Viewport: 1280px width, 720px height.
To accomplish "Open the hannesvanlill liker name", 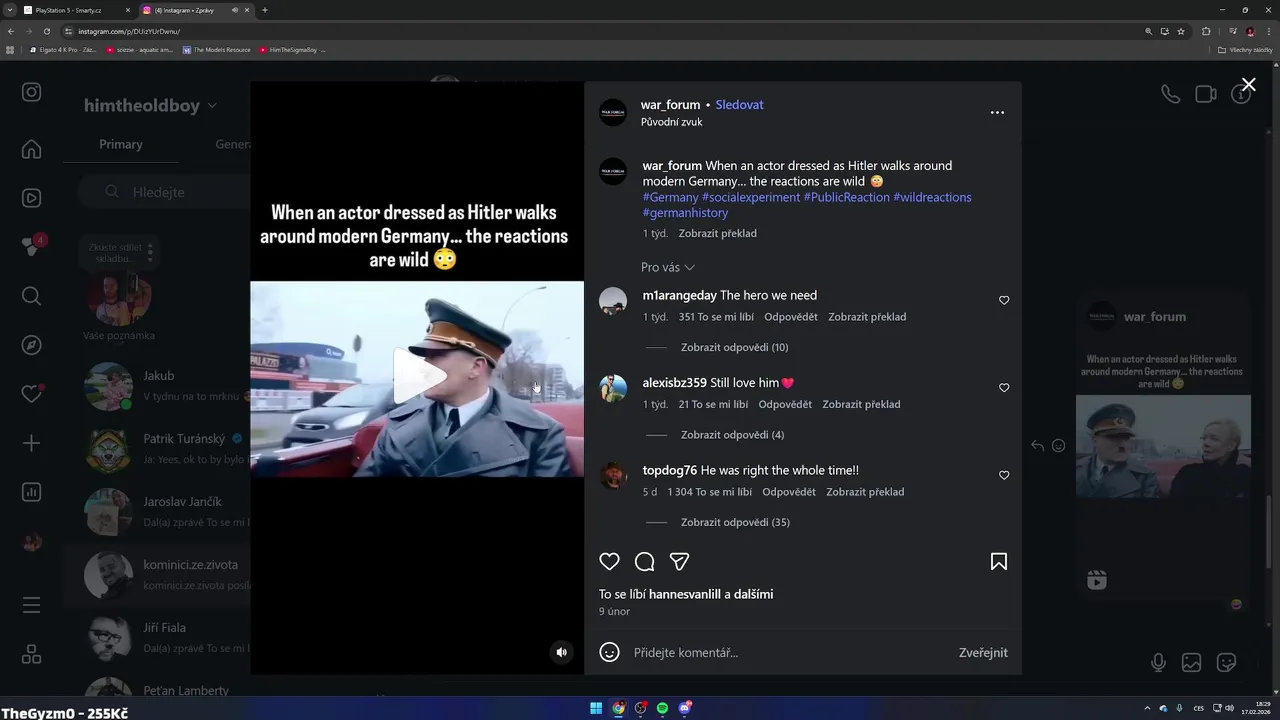I will [x=684, y=594].
